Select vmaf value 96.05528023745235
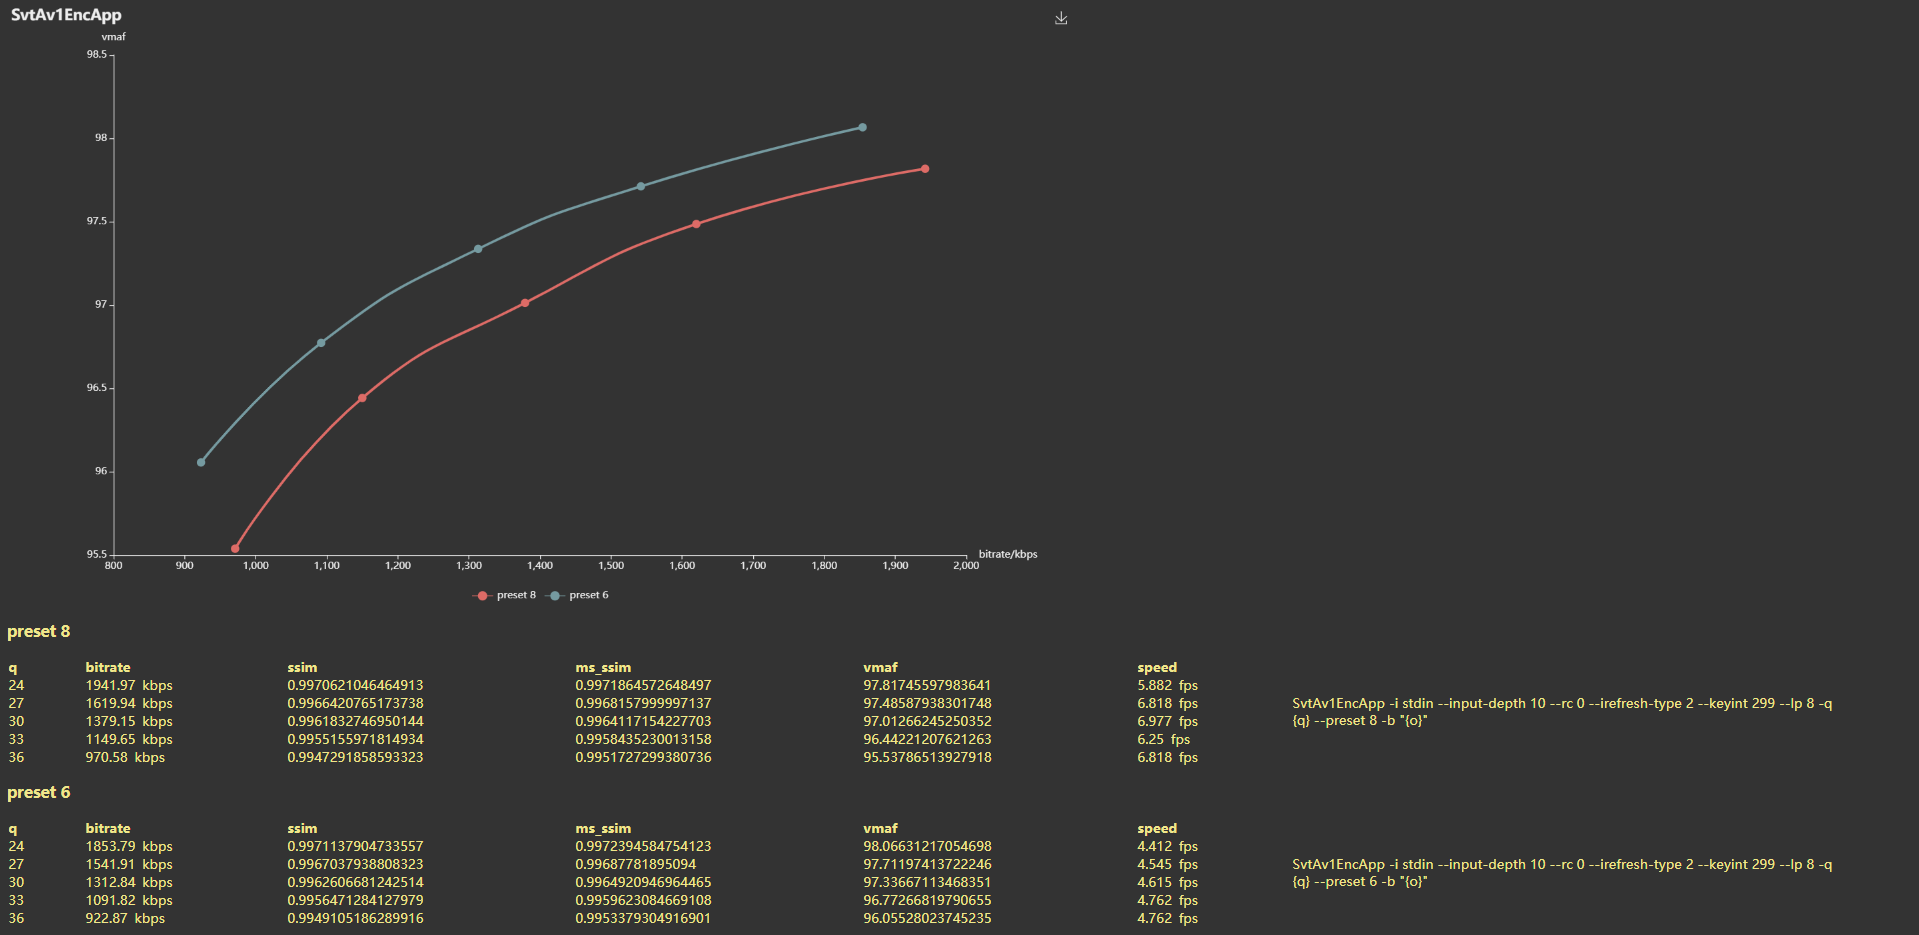The height and width of the screenshot is (935, 1919). [x=927, y=918]
